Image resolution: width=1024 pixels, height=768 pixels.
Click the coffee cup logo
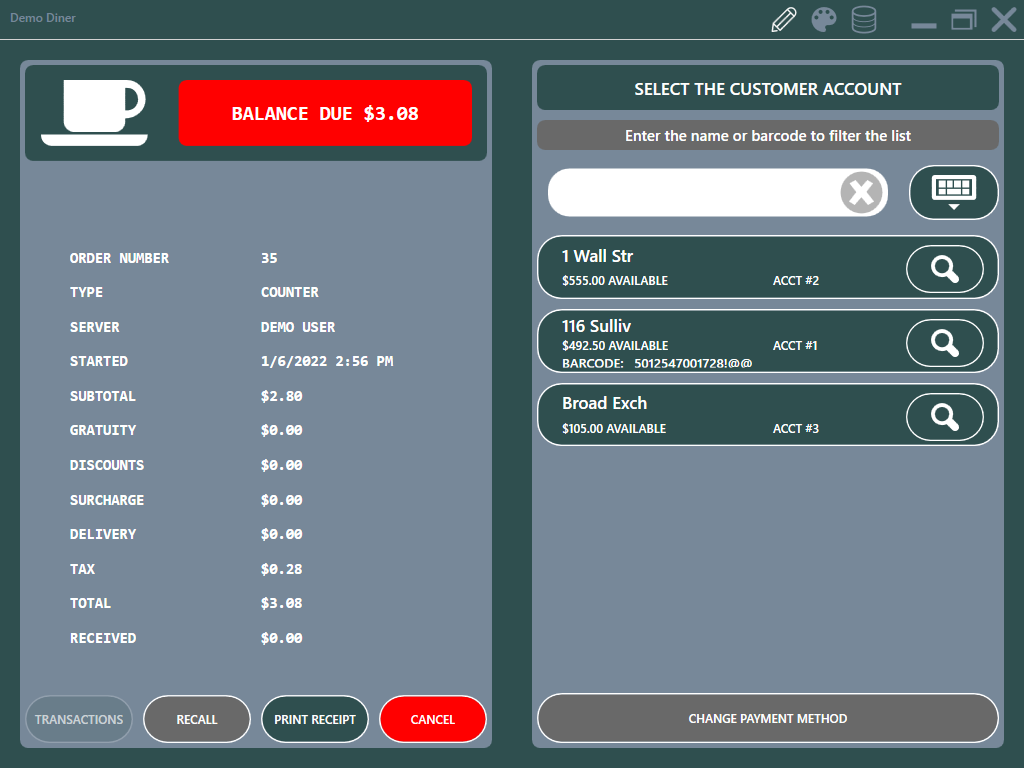pyautogui.click(x=95, y=113)
